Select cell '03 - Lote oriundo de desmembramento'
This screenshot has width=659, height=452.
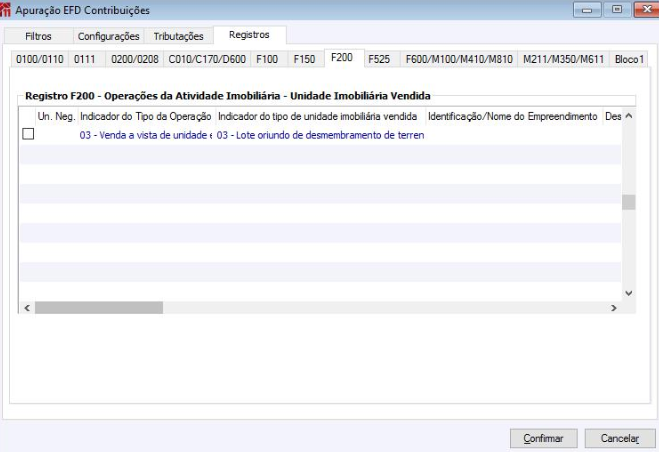coord(320,135)
